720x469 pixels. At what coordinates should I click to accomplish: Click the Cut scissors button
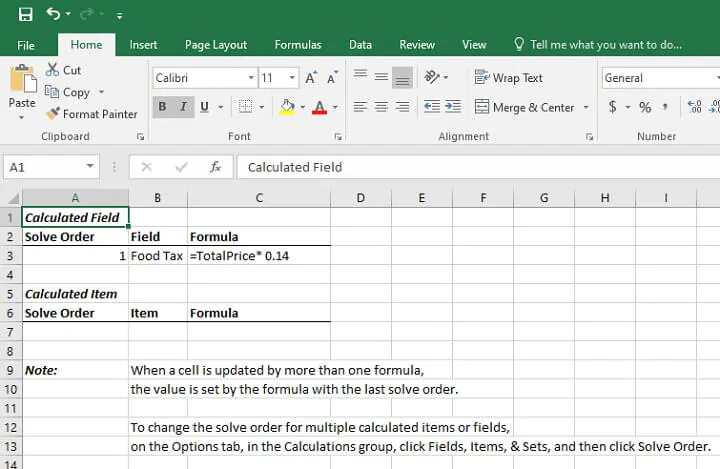[63, 70]
